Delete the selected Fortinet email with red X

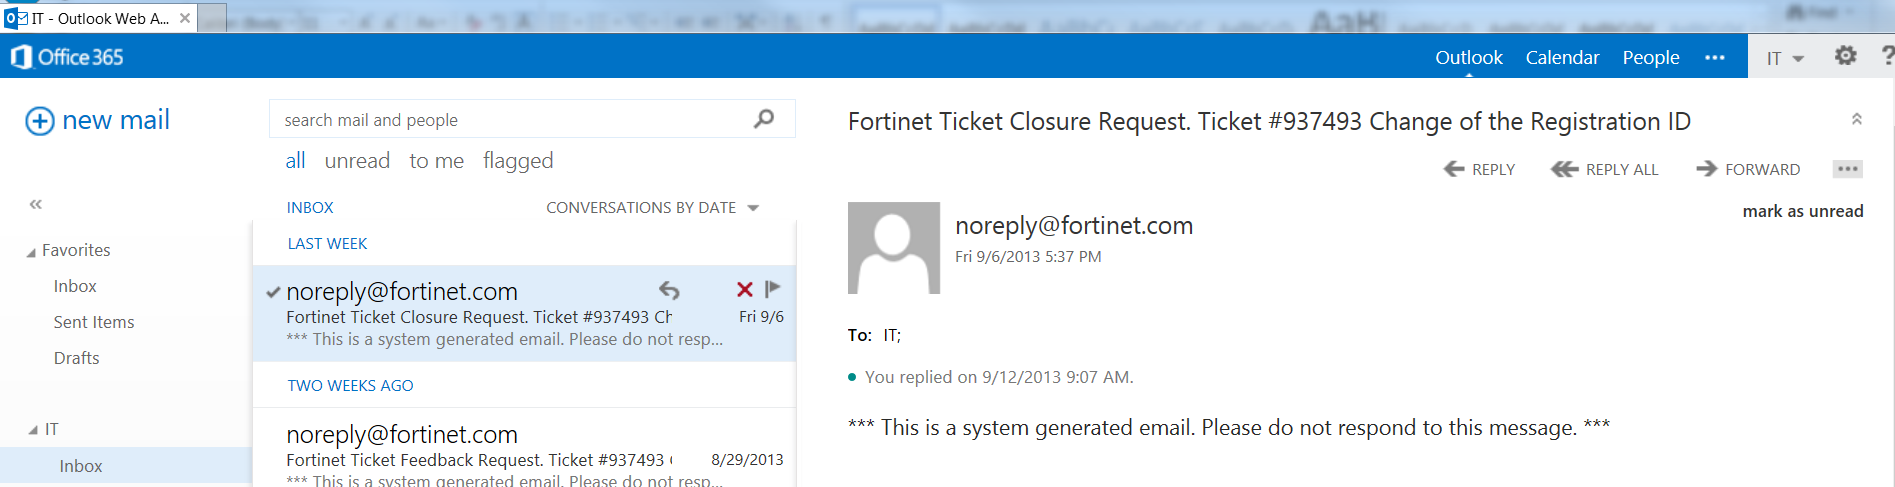pos(744,289)
